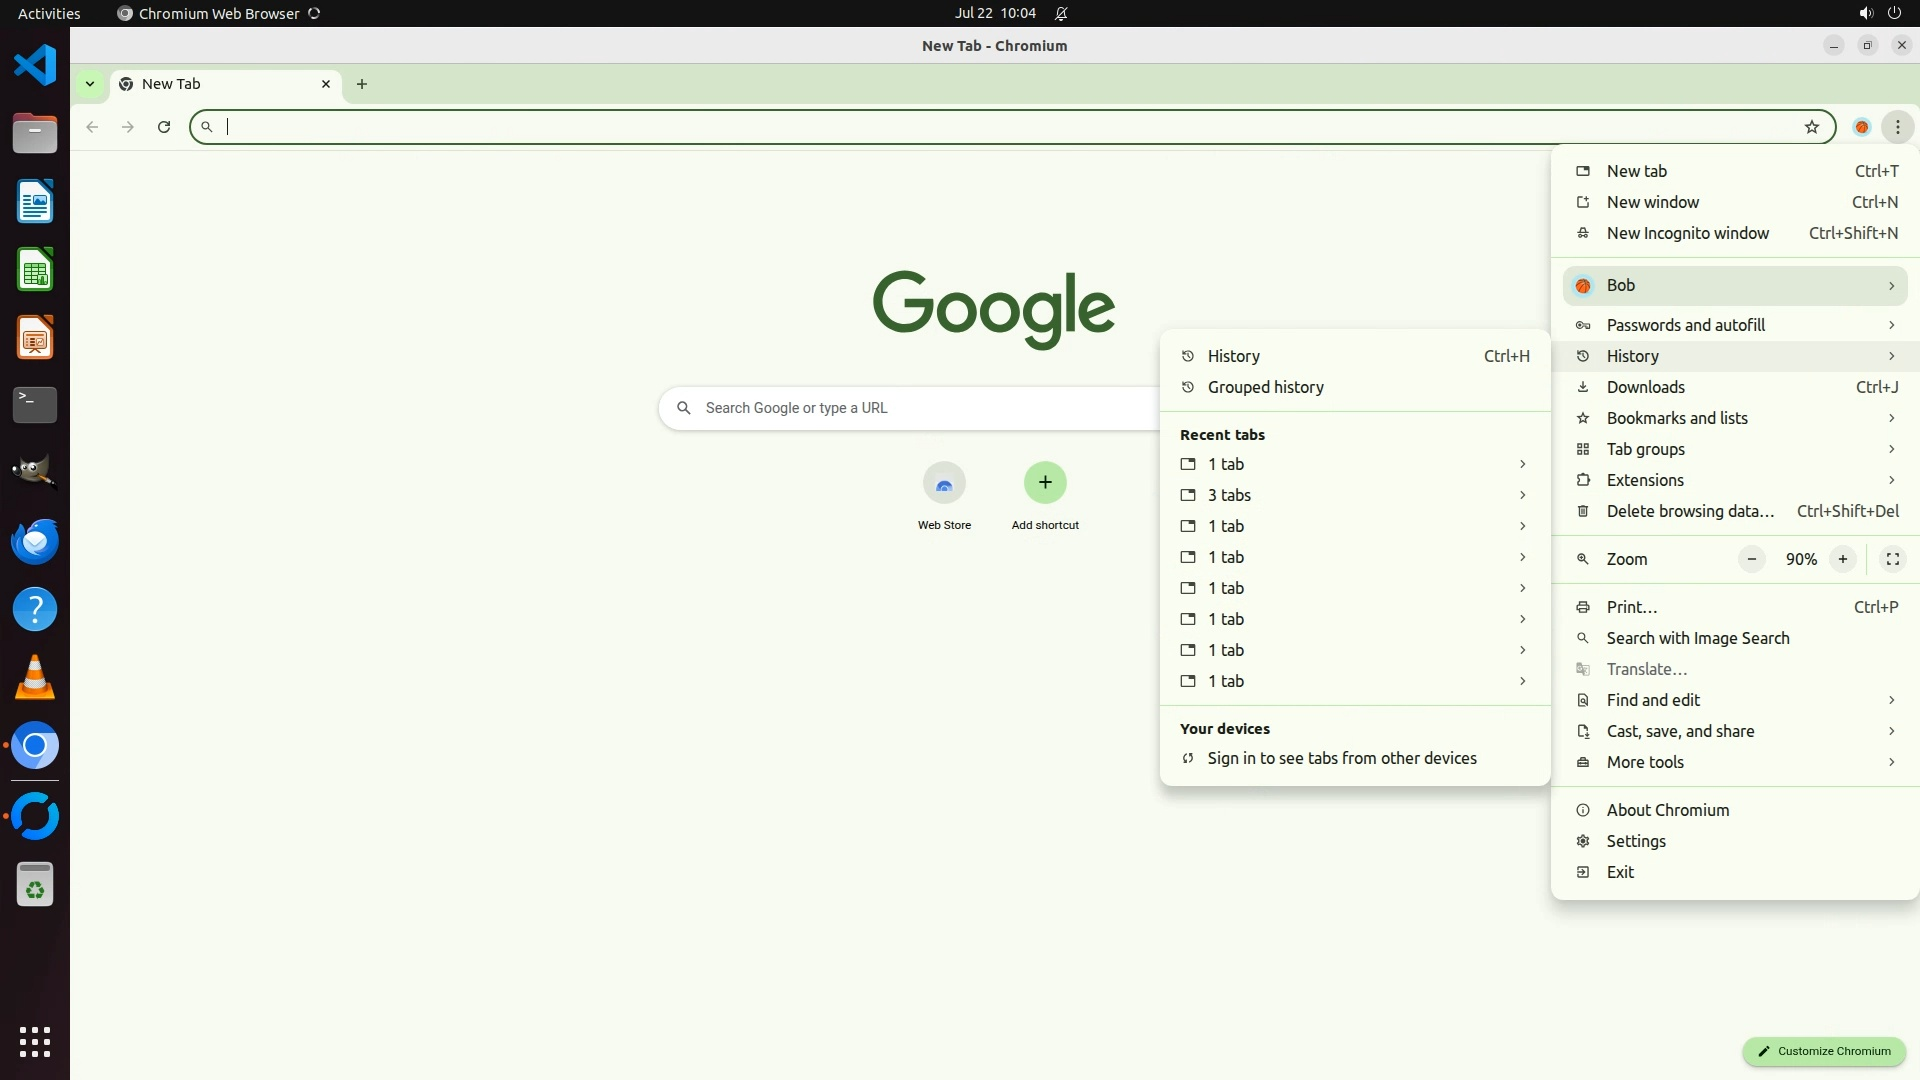The height and width of the screenshot is (1080, 1920).
Task: Open the Web Store shortcut
Action: 944,485
